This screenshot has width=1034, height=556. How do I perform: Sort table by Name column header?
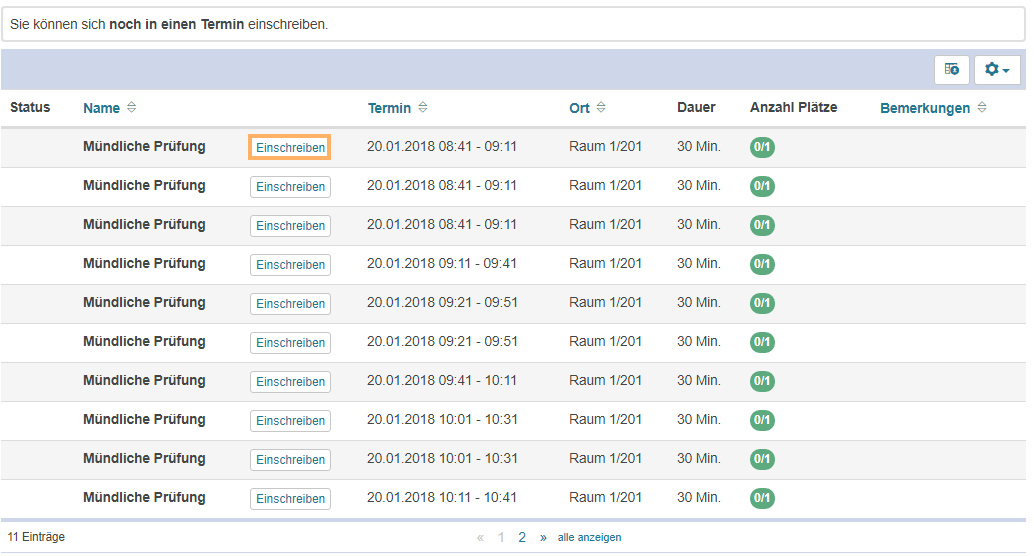click(101, 108)
